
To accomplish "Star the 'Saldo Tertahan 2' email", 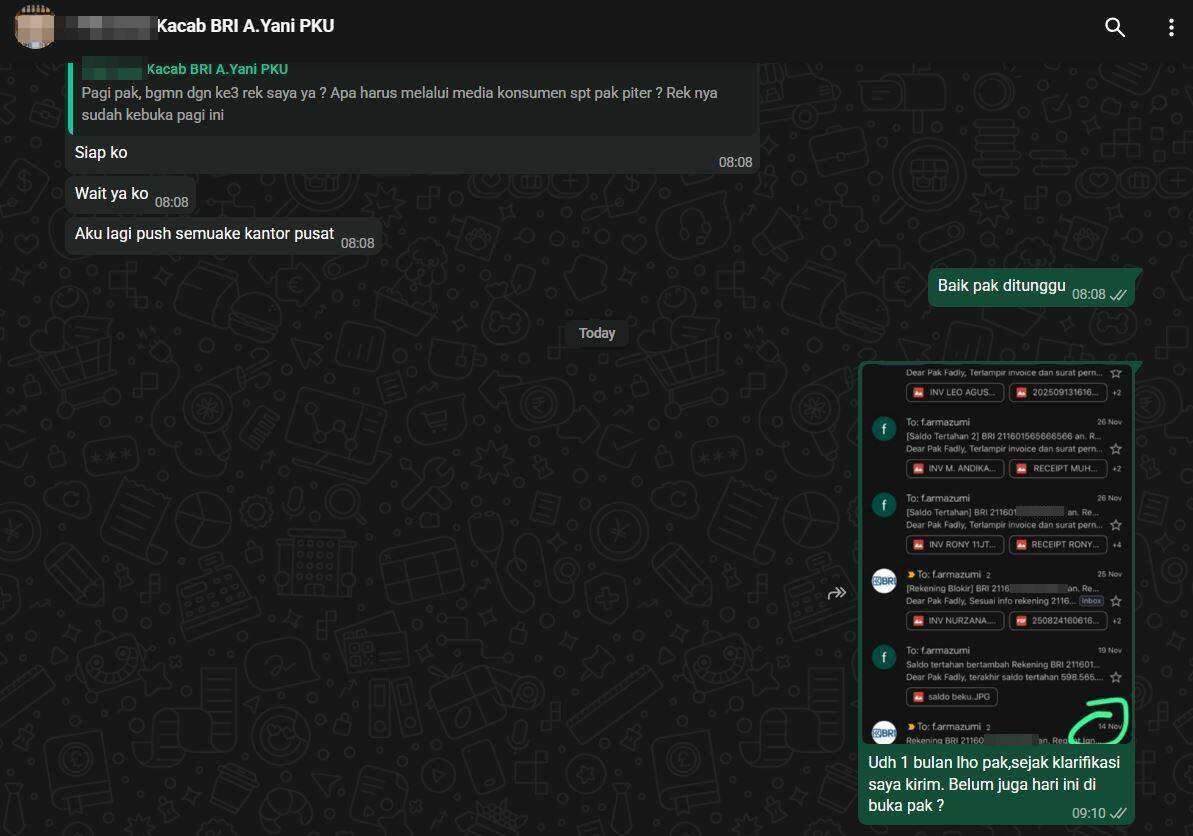I will tap(1116, 449).
